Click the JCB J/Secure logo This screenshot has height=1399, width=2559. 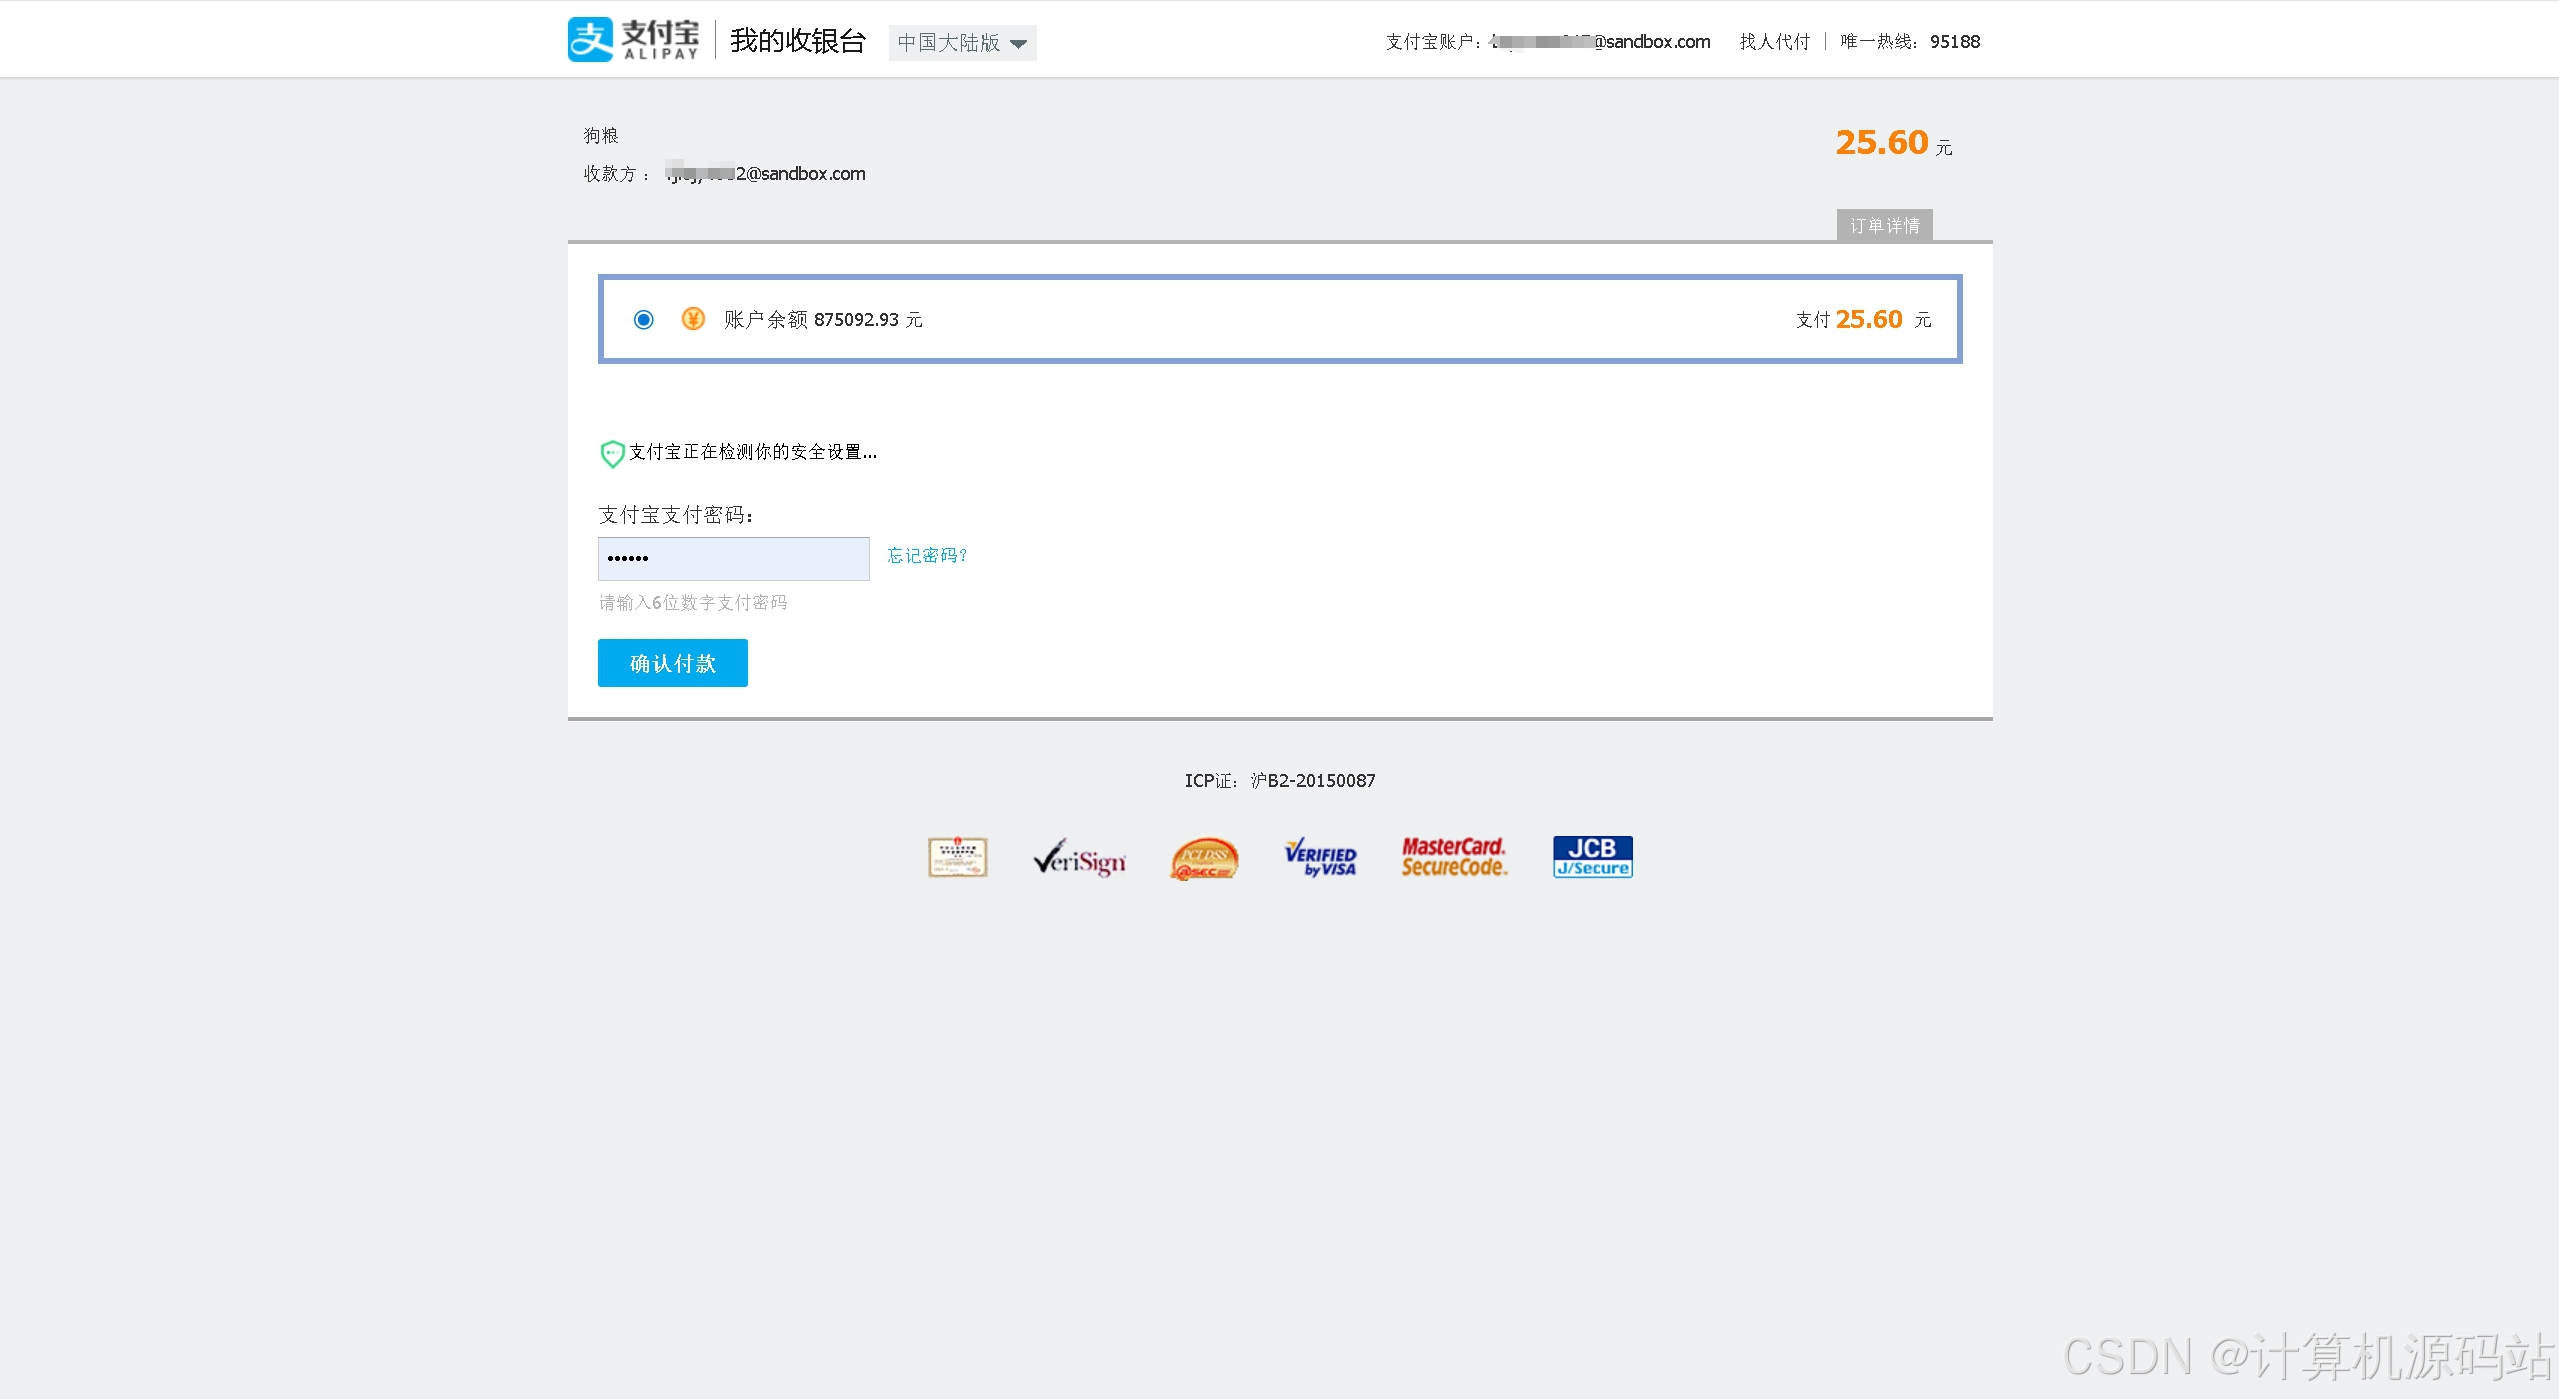(1593, 857)
